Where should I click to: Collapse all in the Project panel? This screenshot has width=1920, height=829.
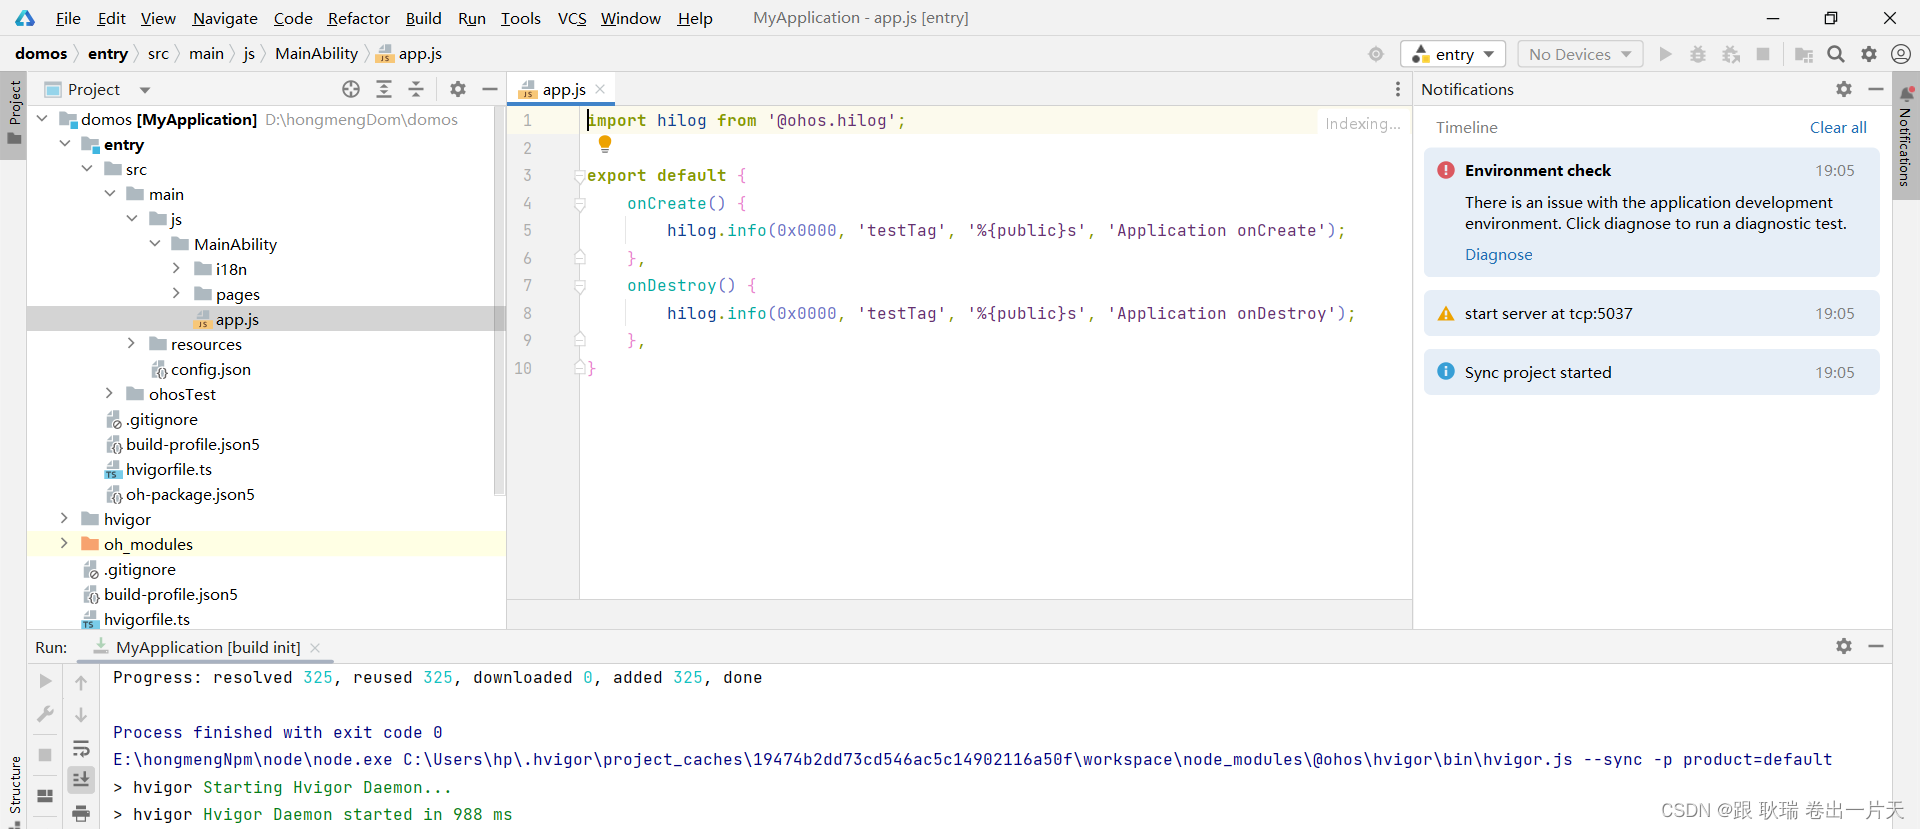pos(416,89)
